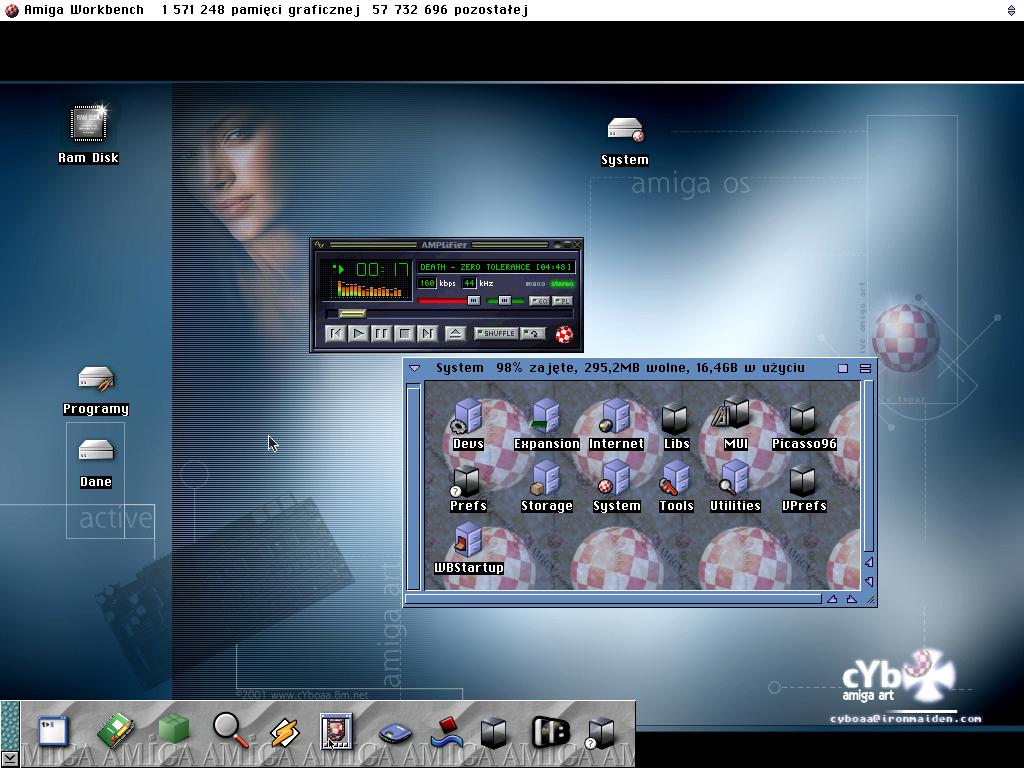Click the System window depth gadget
The height and width of the screenshot is (768, 1024).
[865, 368]
